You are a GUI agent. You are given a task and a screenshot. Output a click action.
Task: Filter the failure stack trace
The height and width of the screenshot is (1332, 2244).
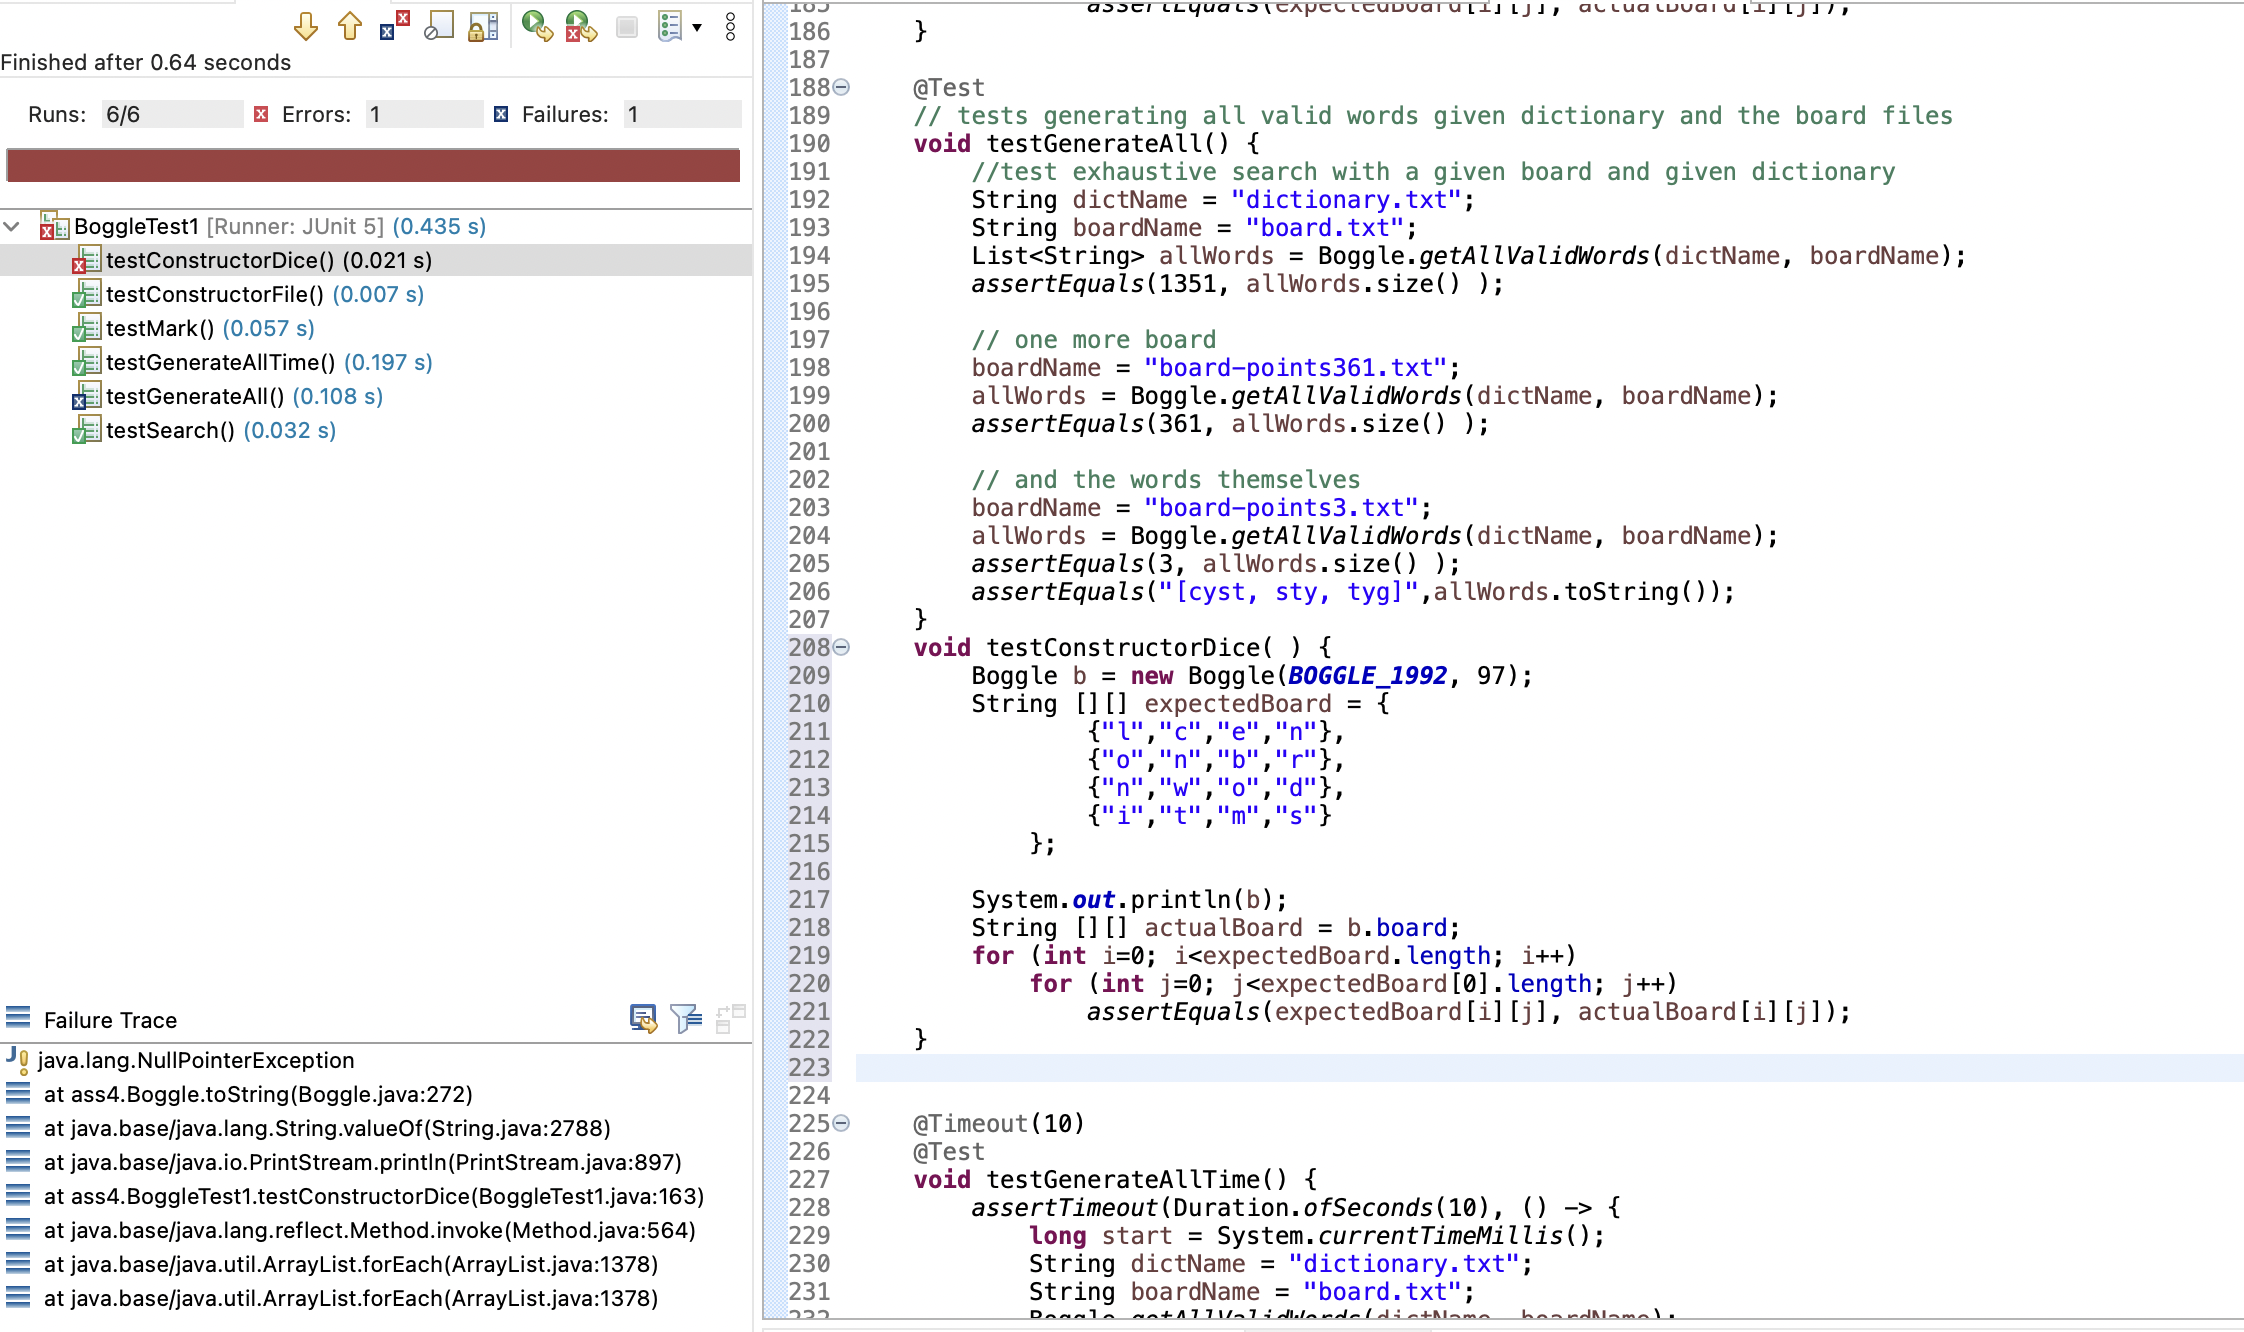(x=684, y=1020)
